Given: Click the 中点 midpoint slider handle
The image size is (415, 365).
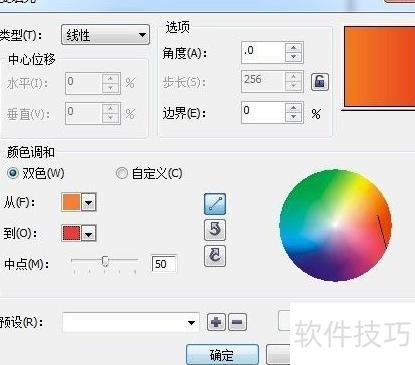Looking at the screenshot, I should (x=105, y=261).
